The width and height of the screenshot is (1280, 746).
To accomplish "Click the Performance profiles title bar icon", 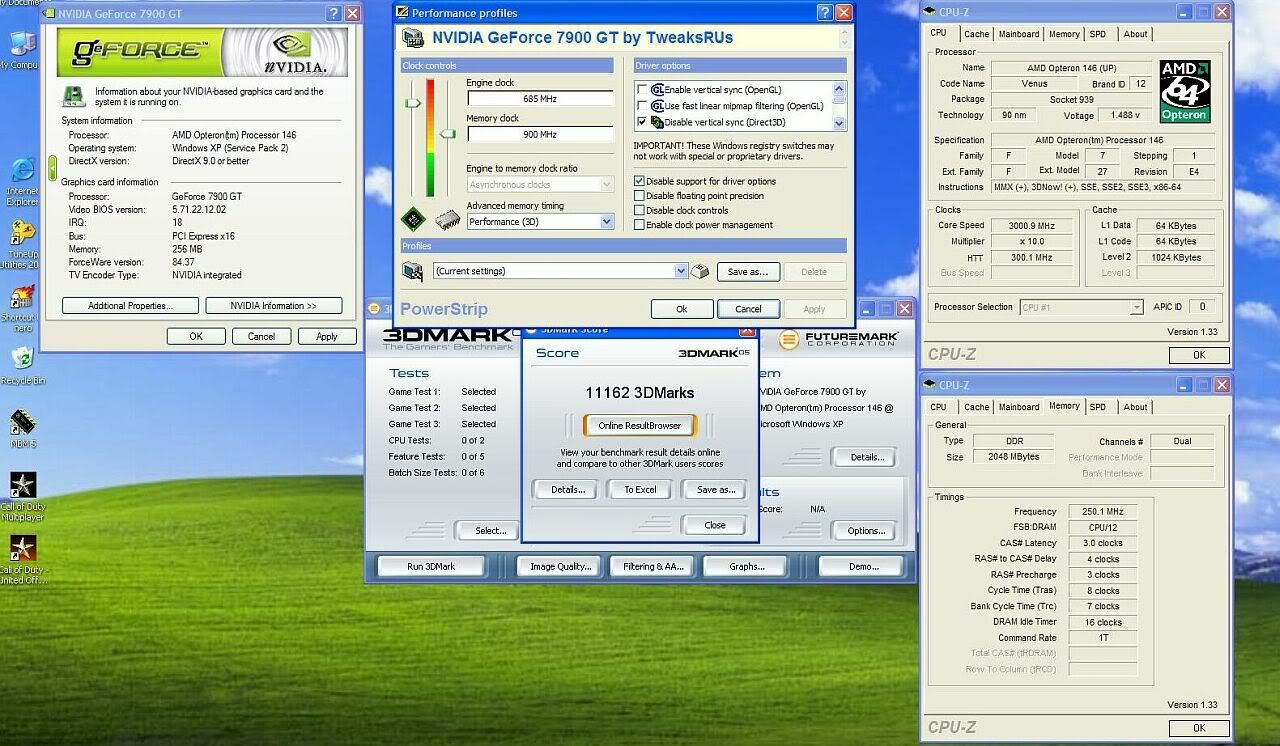I will coord(402,13).
